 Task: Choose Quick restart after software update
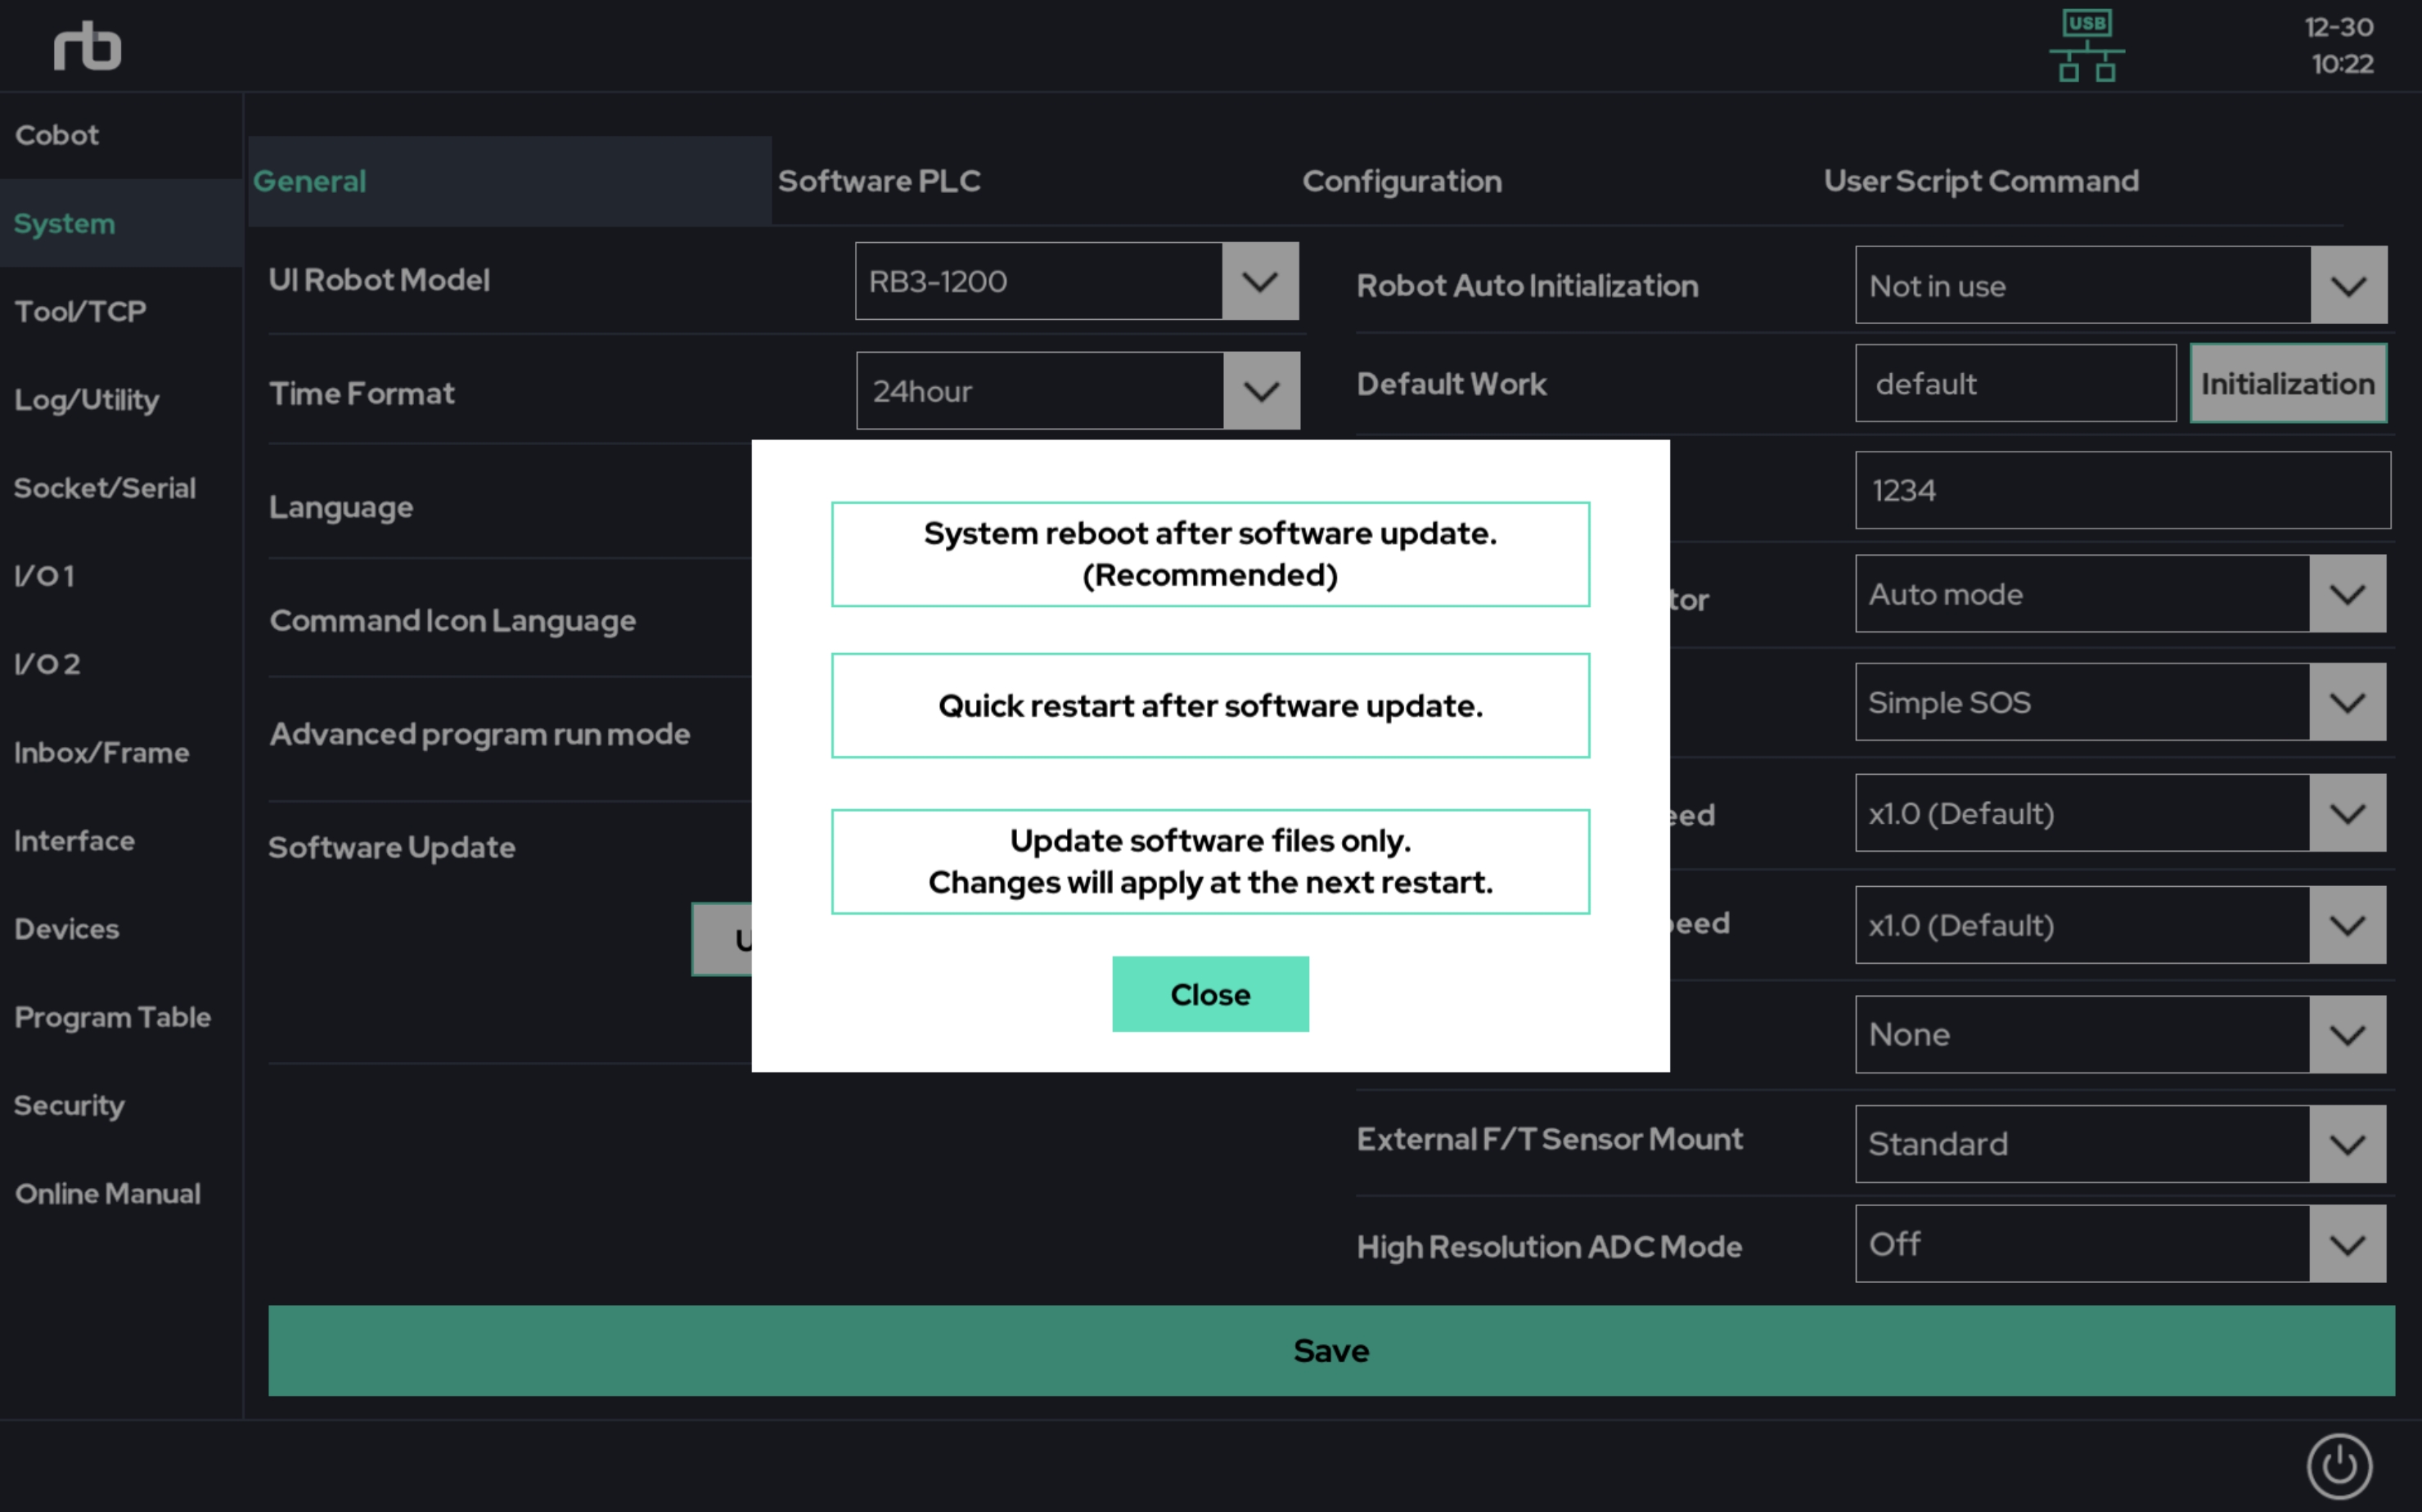1210,706
